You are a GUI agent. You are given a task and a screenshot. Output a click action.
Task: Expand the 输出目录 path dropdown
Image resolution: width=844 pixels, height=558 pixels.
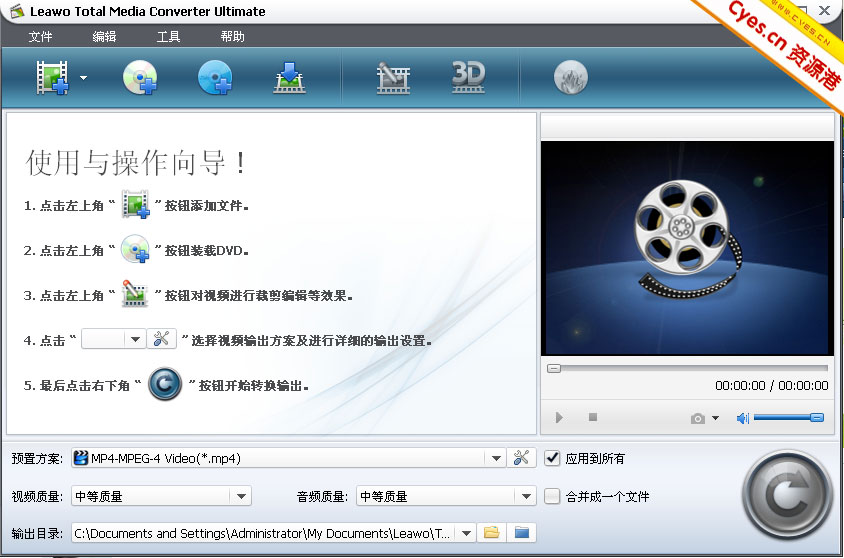pyautogui.click(x=466, y=534)
